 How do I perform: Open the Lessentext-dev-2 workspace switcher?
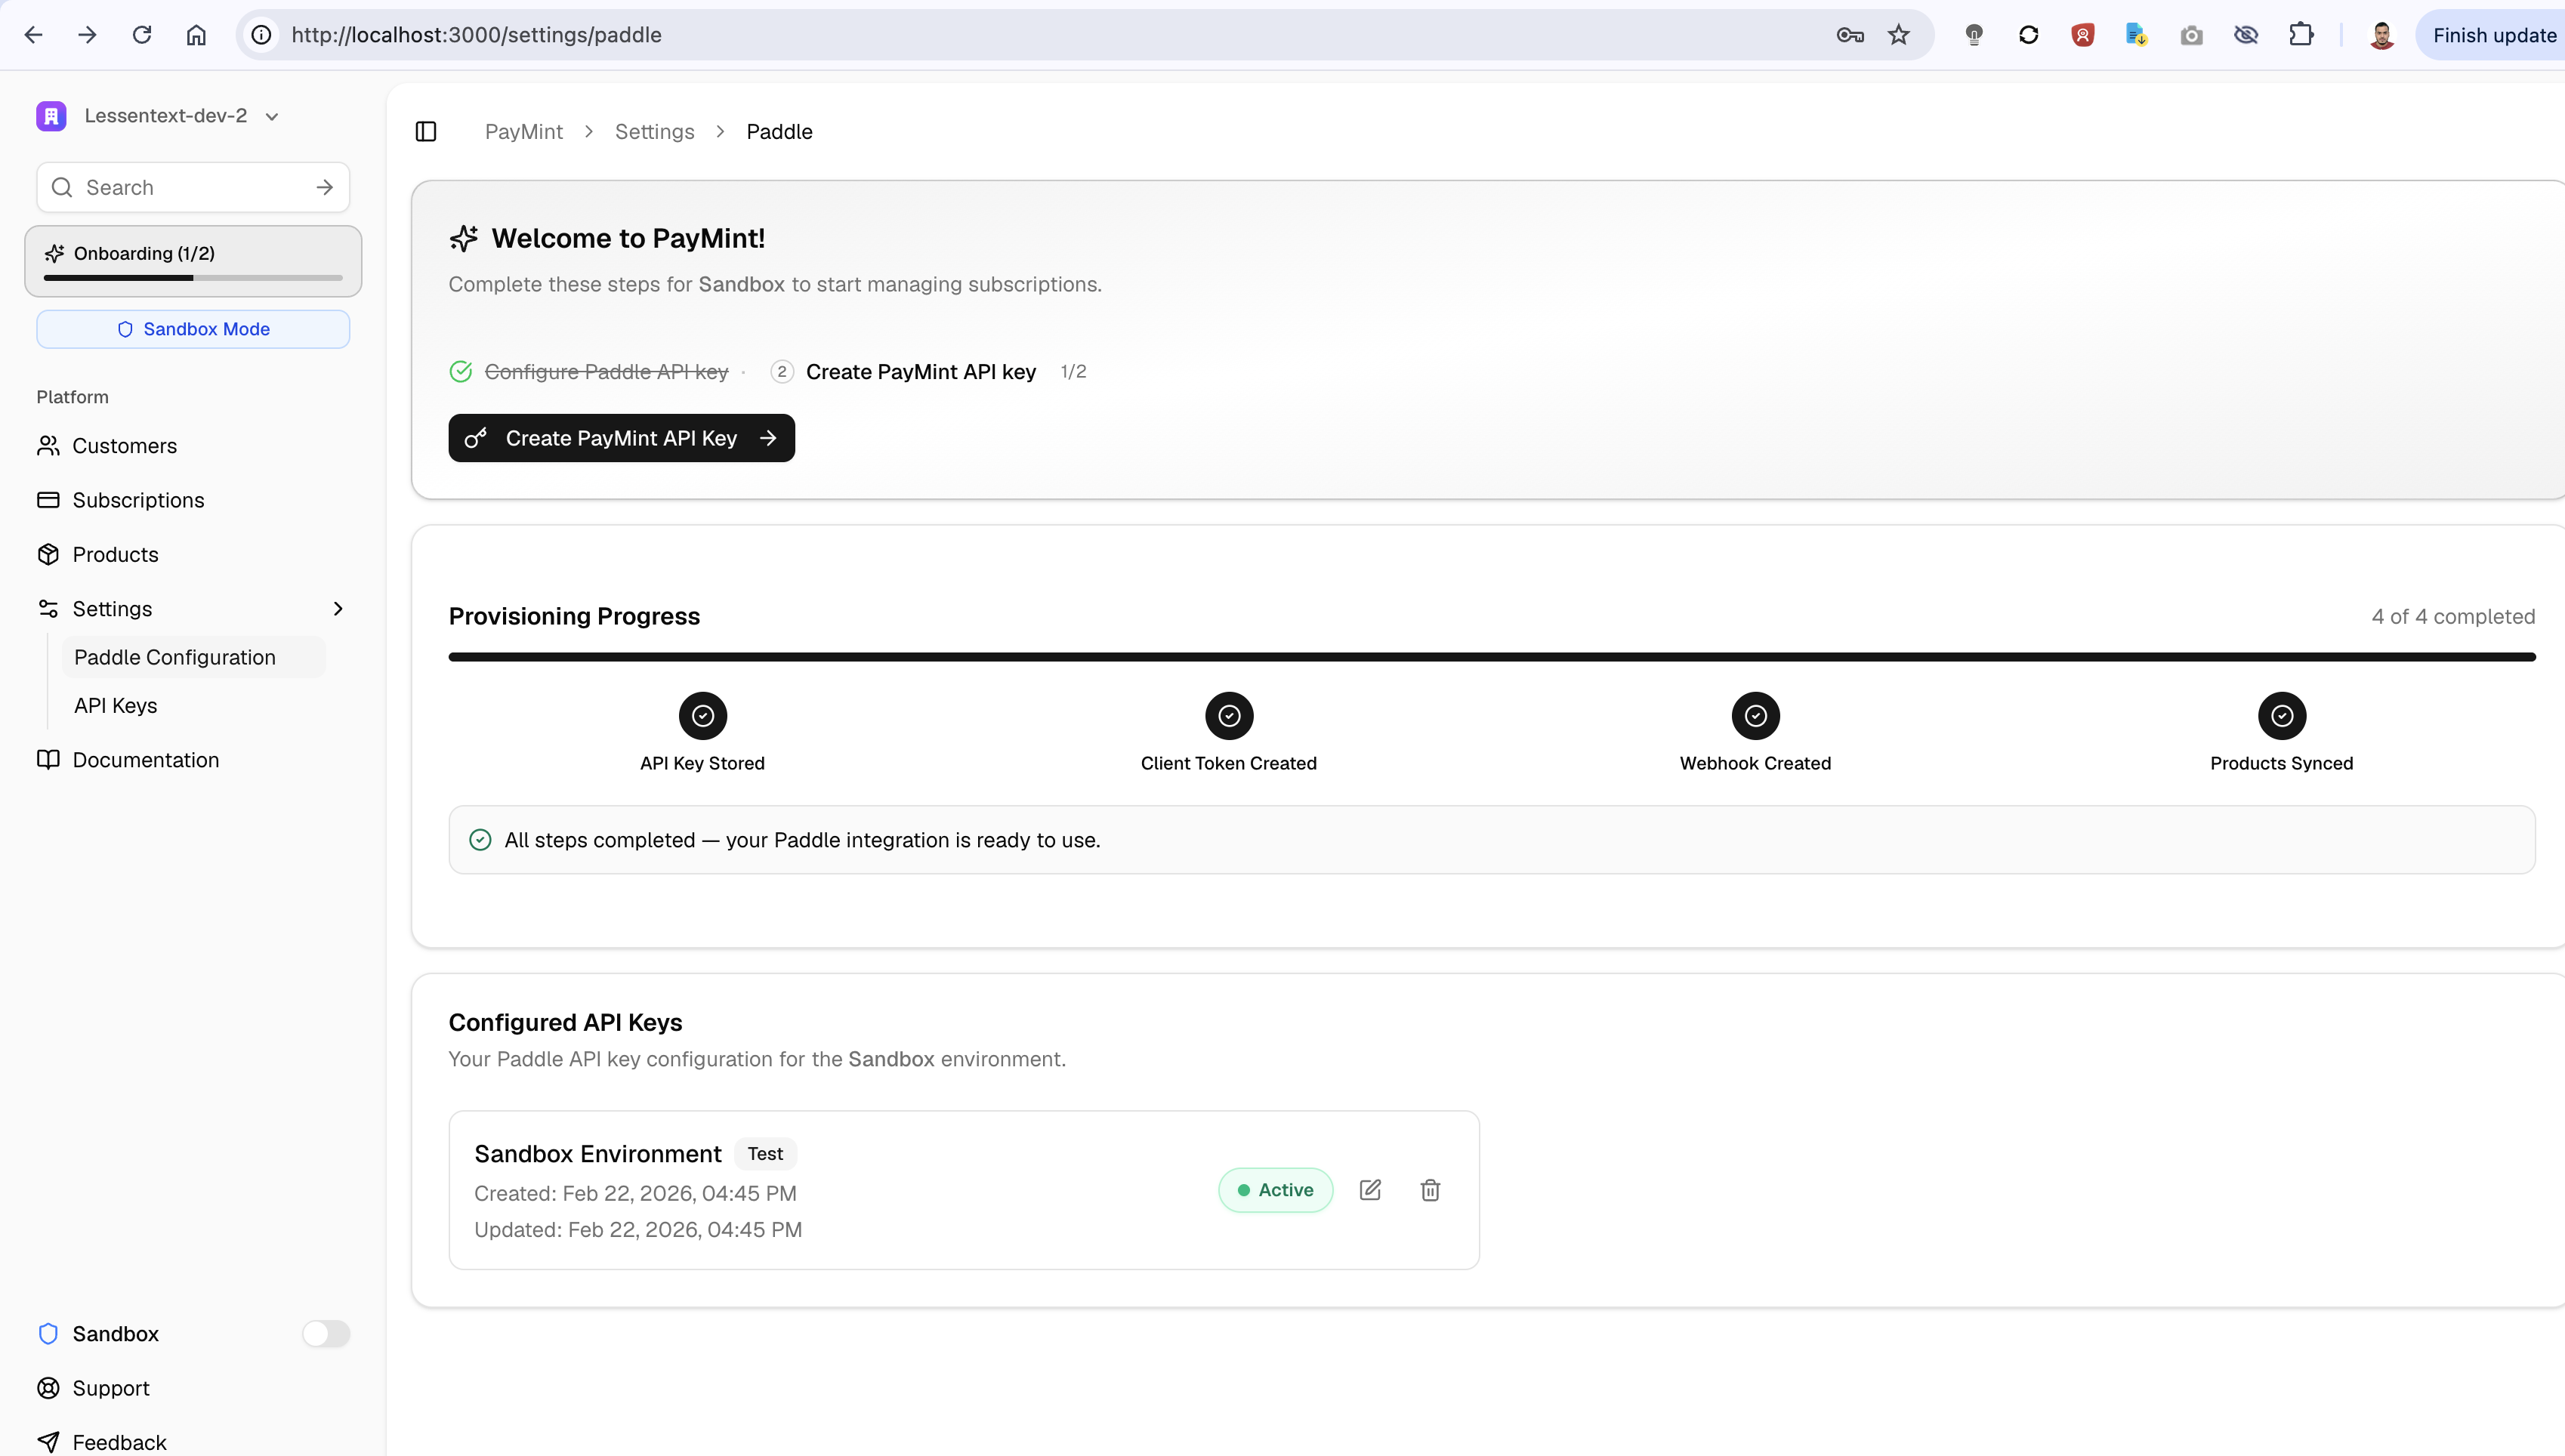[167, 114]
